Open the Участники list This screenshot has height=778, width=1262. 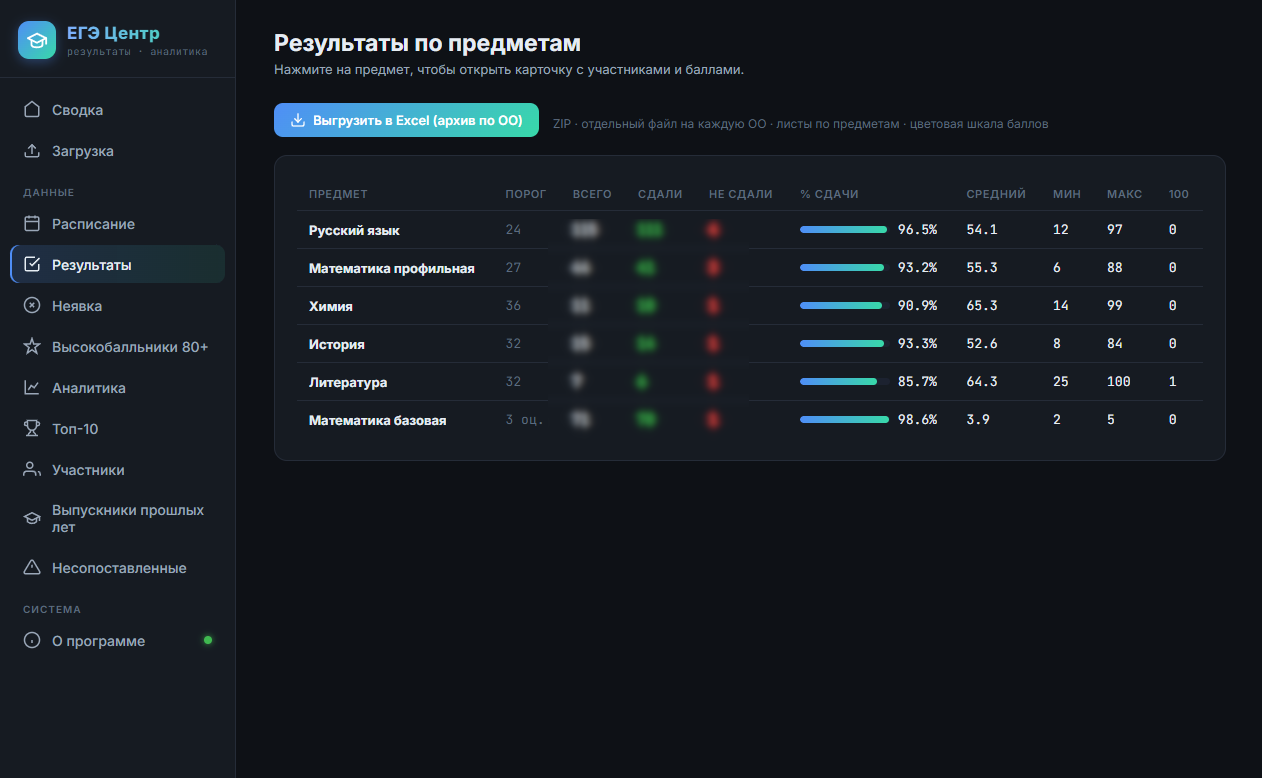pos(118,470)
